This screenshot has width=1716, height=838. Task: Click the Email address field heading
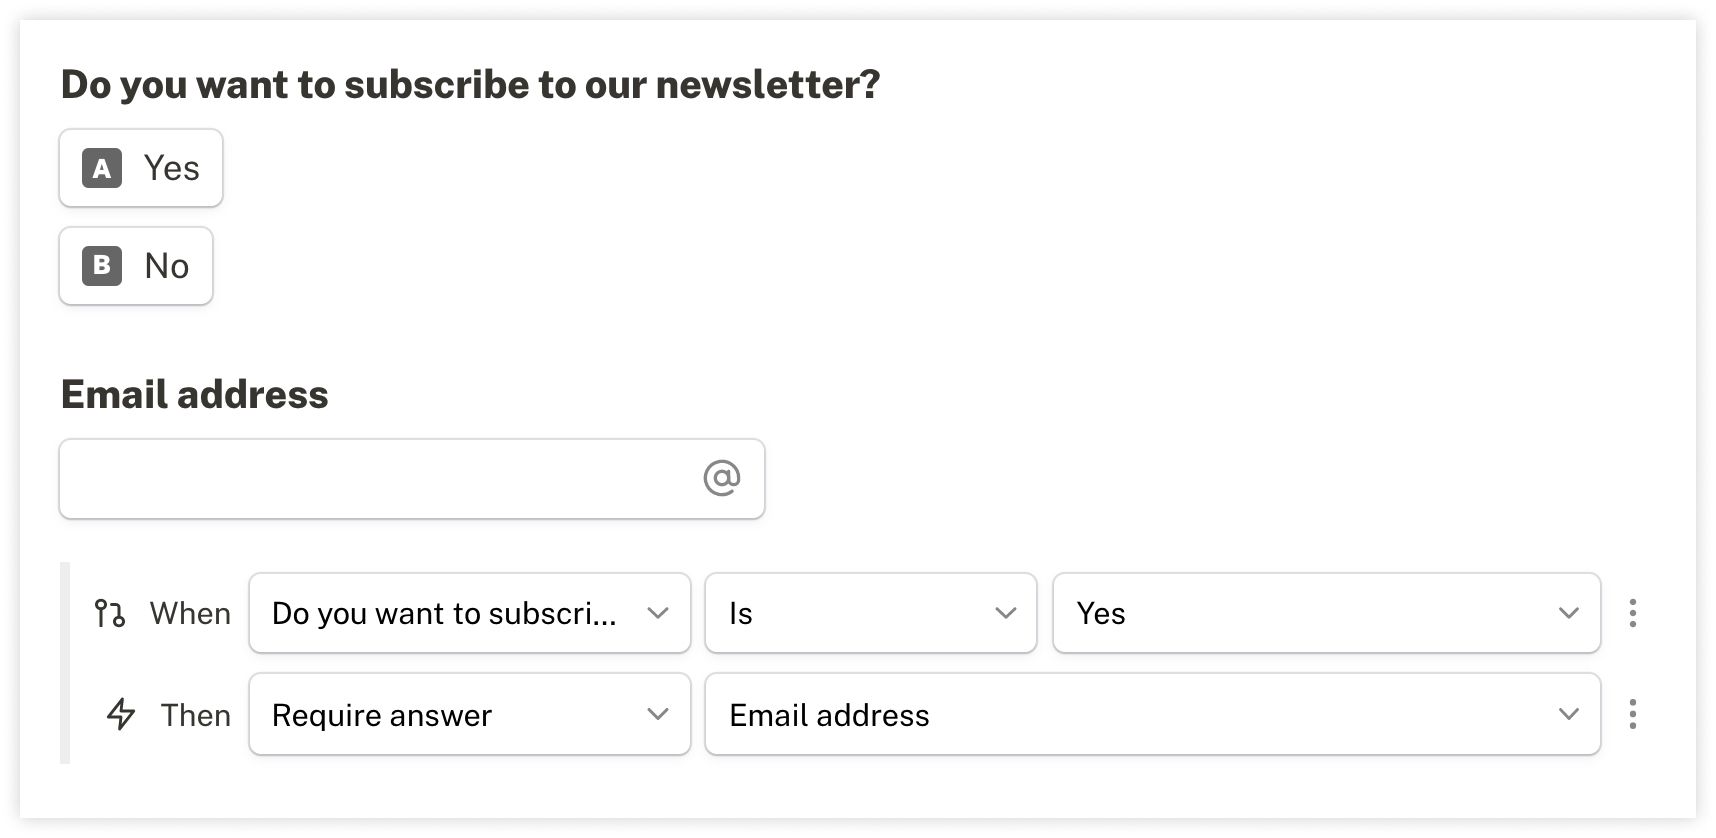click(x=195, y=394)
